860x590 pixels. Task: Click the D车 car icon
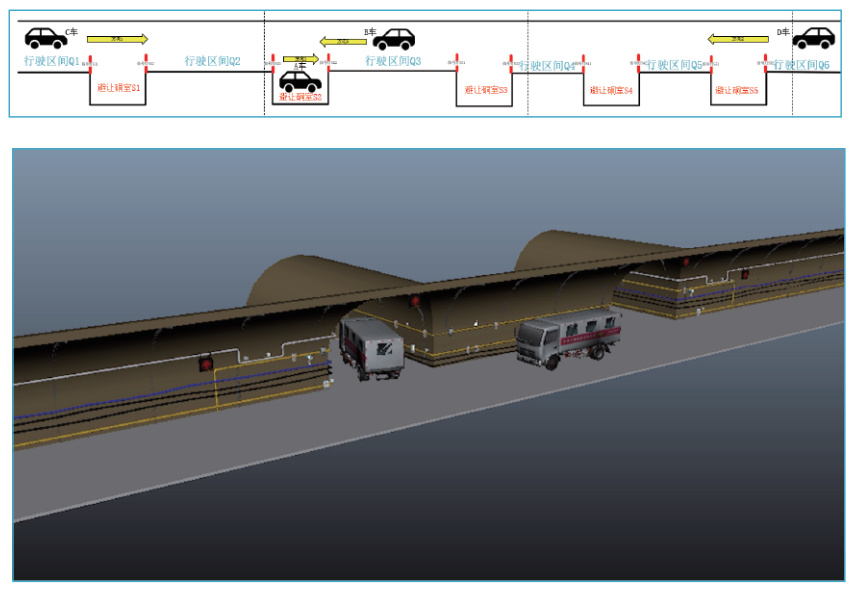tap(813, 38)
